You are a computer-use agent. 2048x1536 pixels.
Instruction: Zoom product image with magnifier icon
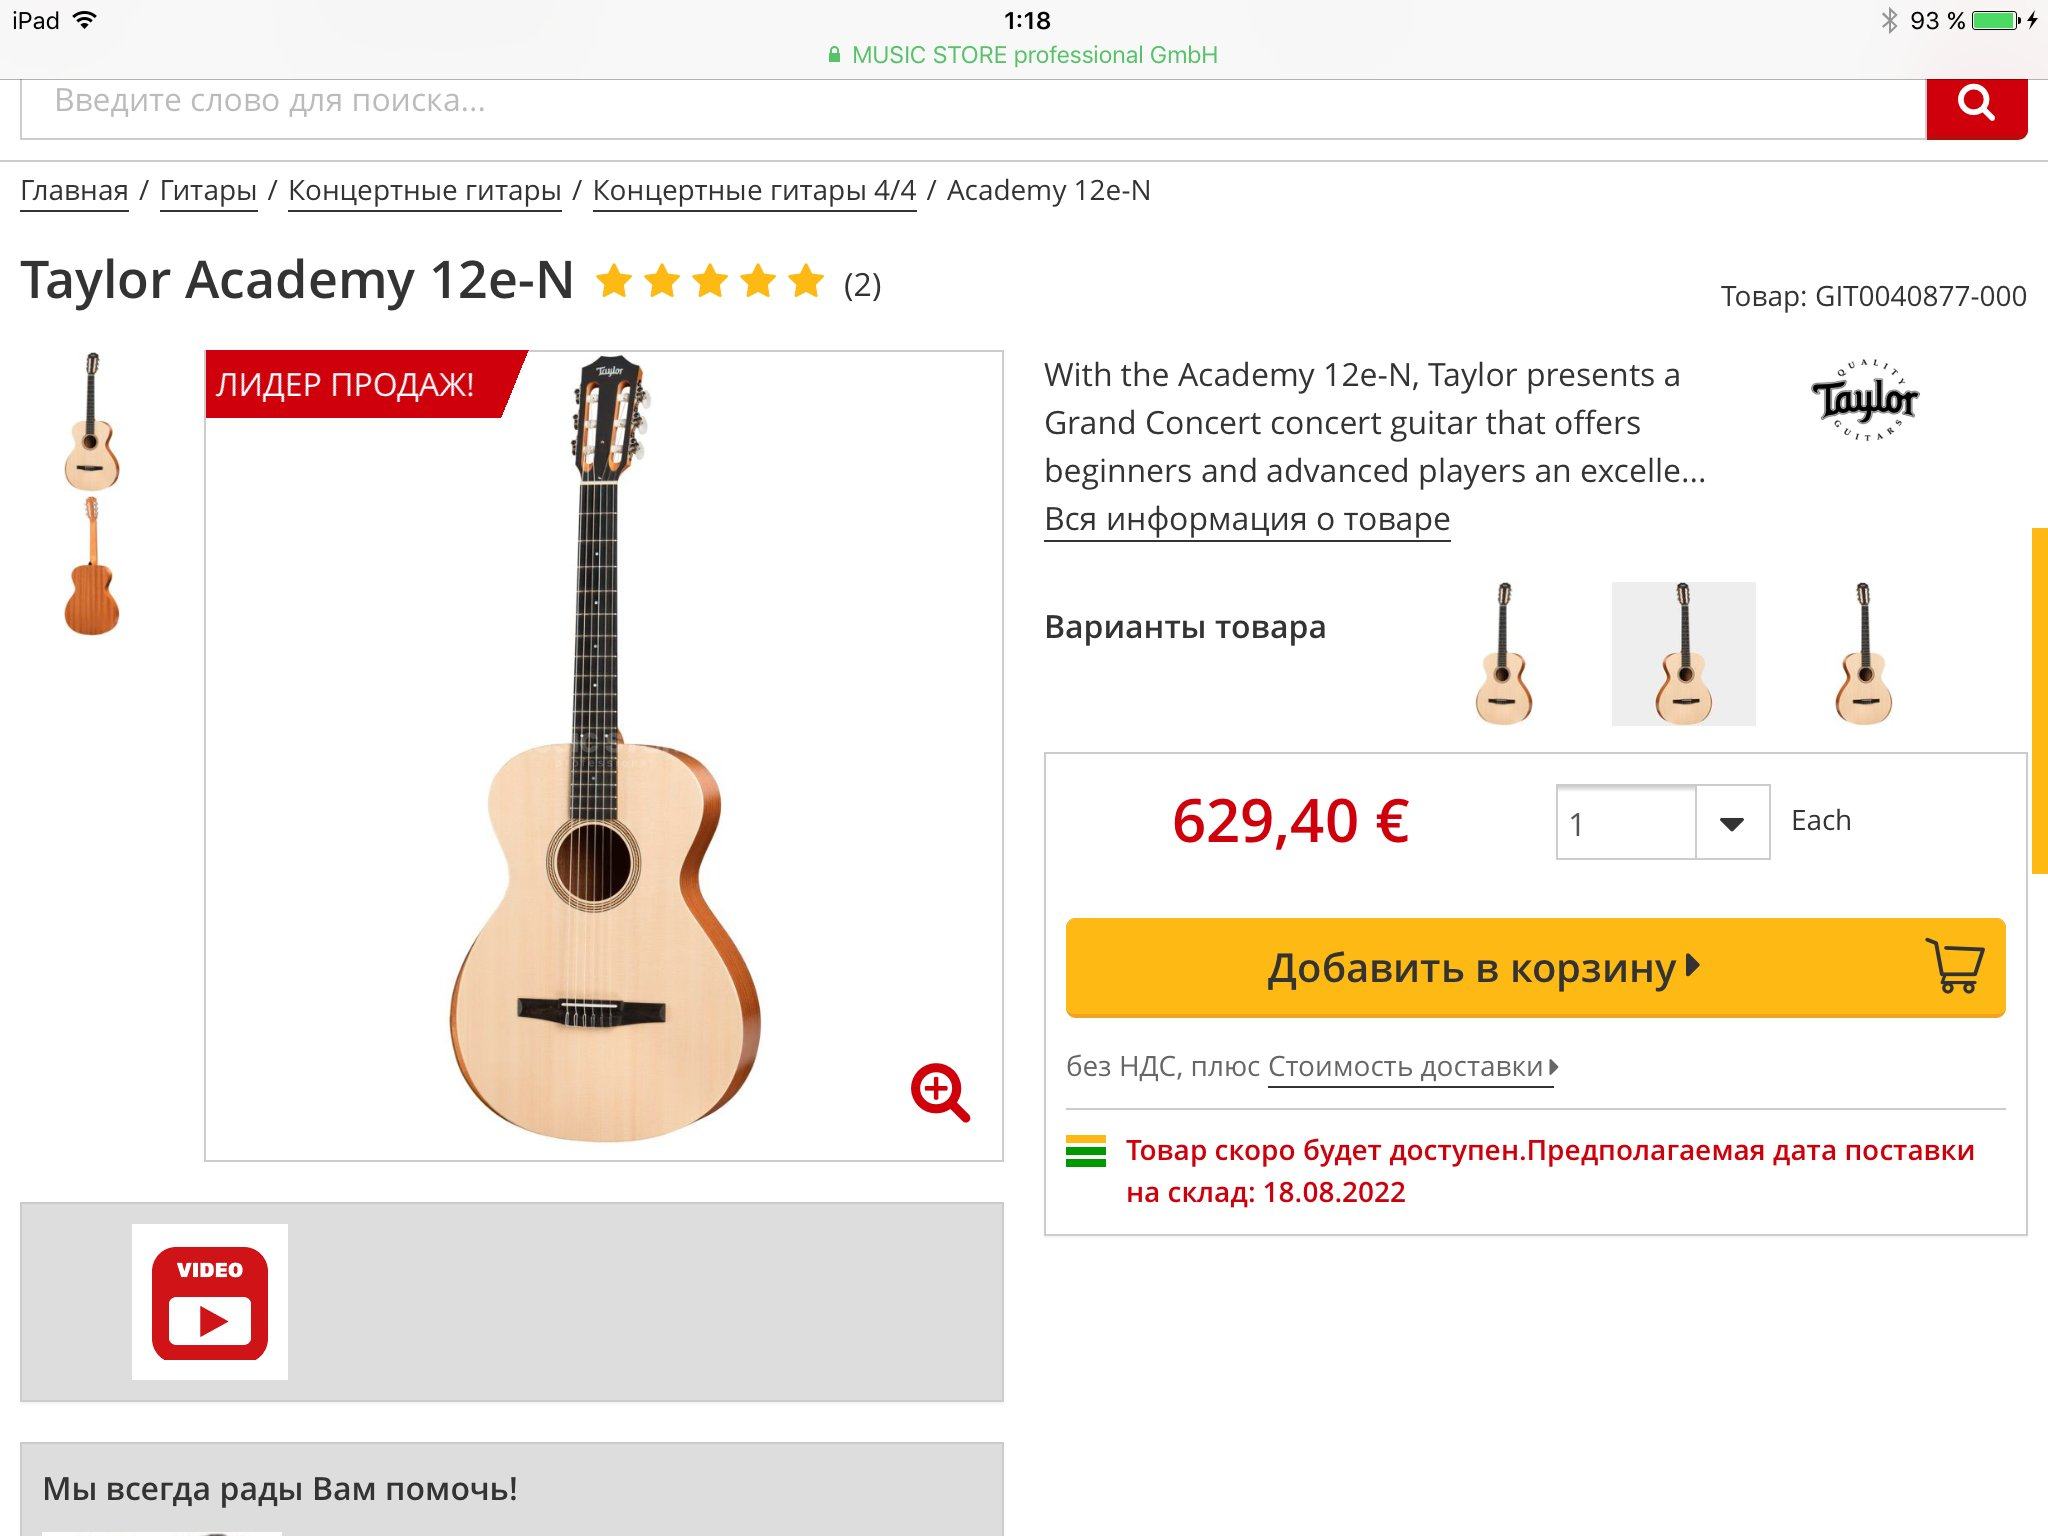(939, 1092)
